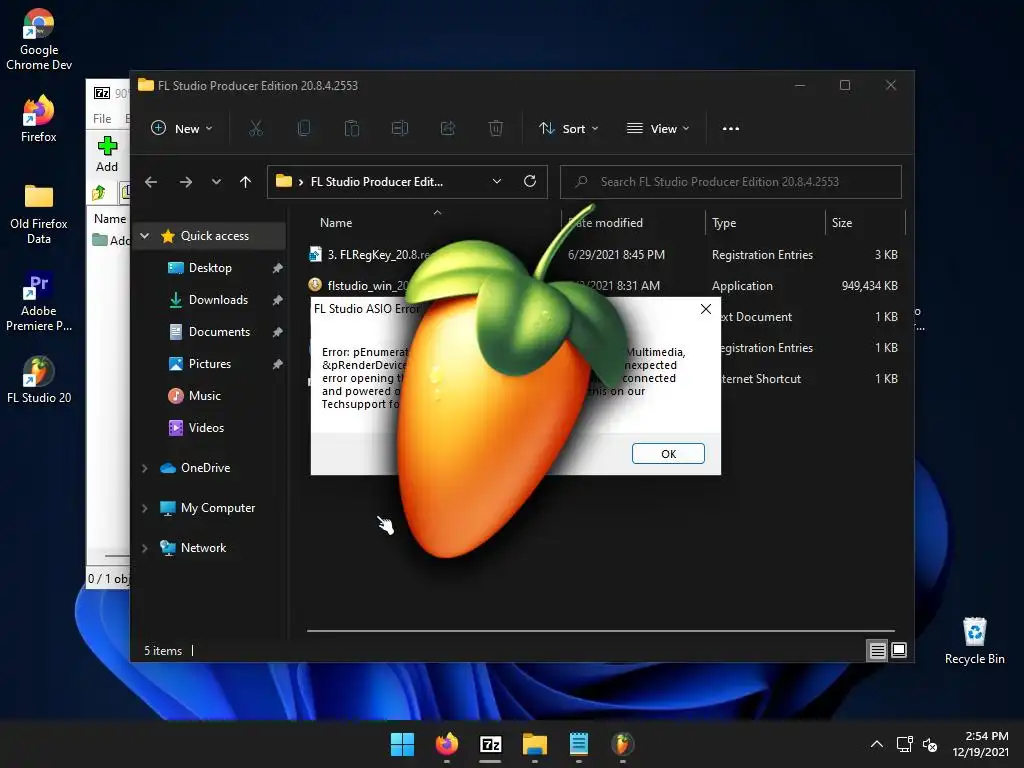
Task: Click Copy icon in Explorer toolbar
Action: pos(304,129)
